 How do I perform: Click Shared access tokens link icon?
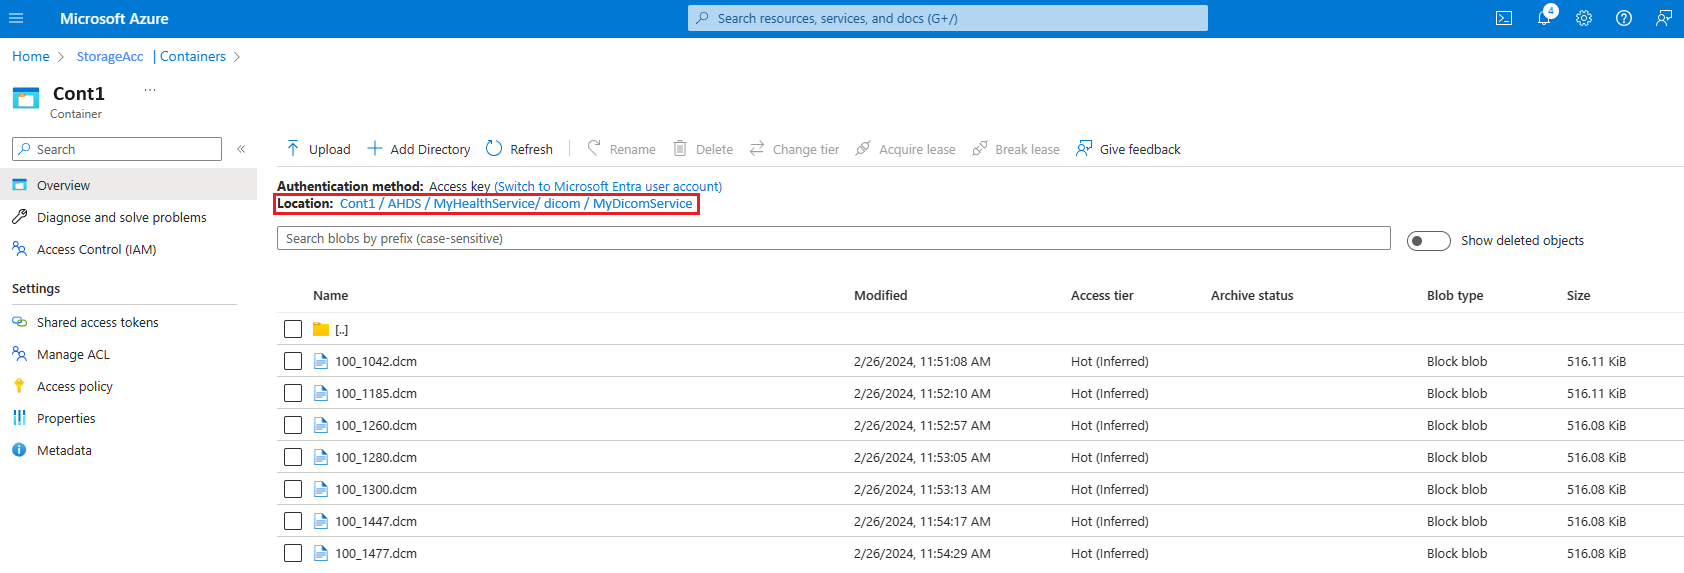point(20,322)
